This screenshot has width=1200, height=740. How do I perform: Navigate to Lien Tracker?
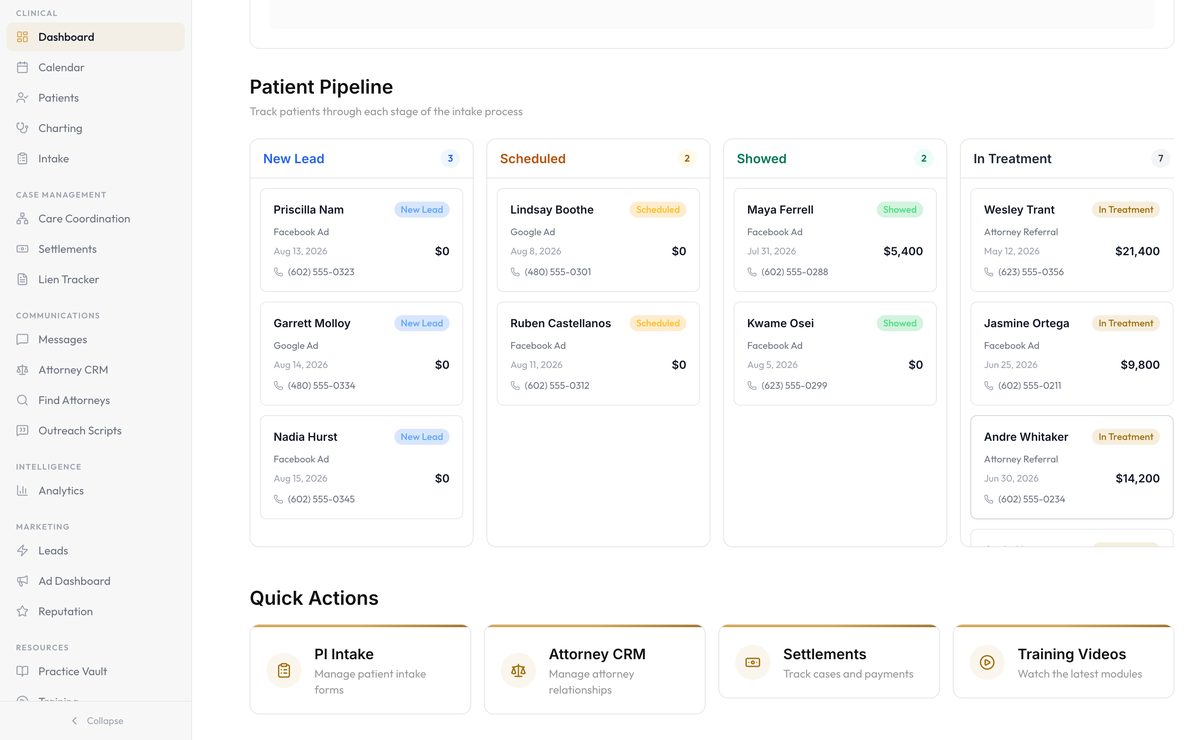coord(95,279)
